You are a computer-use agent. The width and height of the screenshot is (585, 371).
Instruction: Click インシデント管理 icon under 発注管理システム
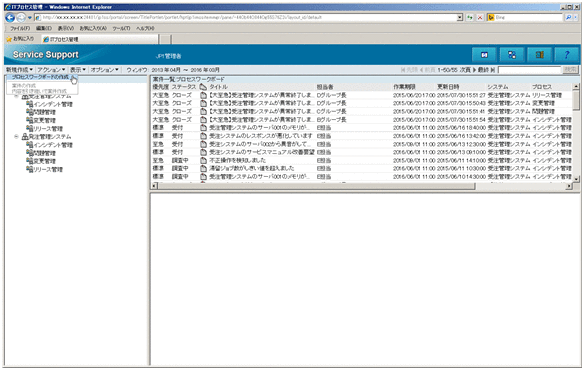pos(29,145)
